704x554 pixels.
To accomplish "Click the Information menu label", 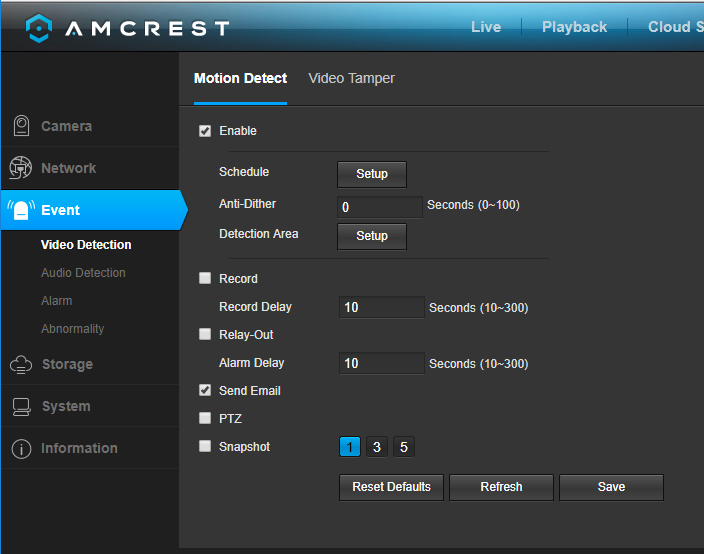I will (79, 448).
